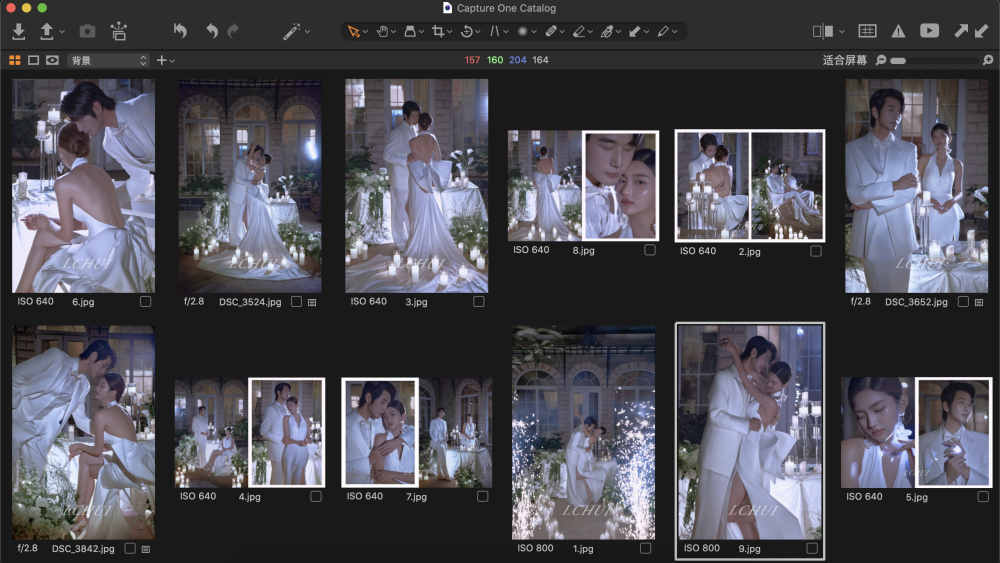Open the 背景 layer dropdown

[108, 61]
